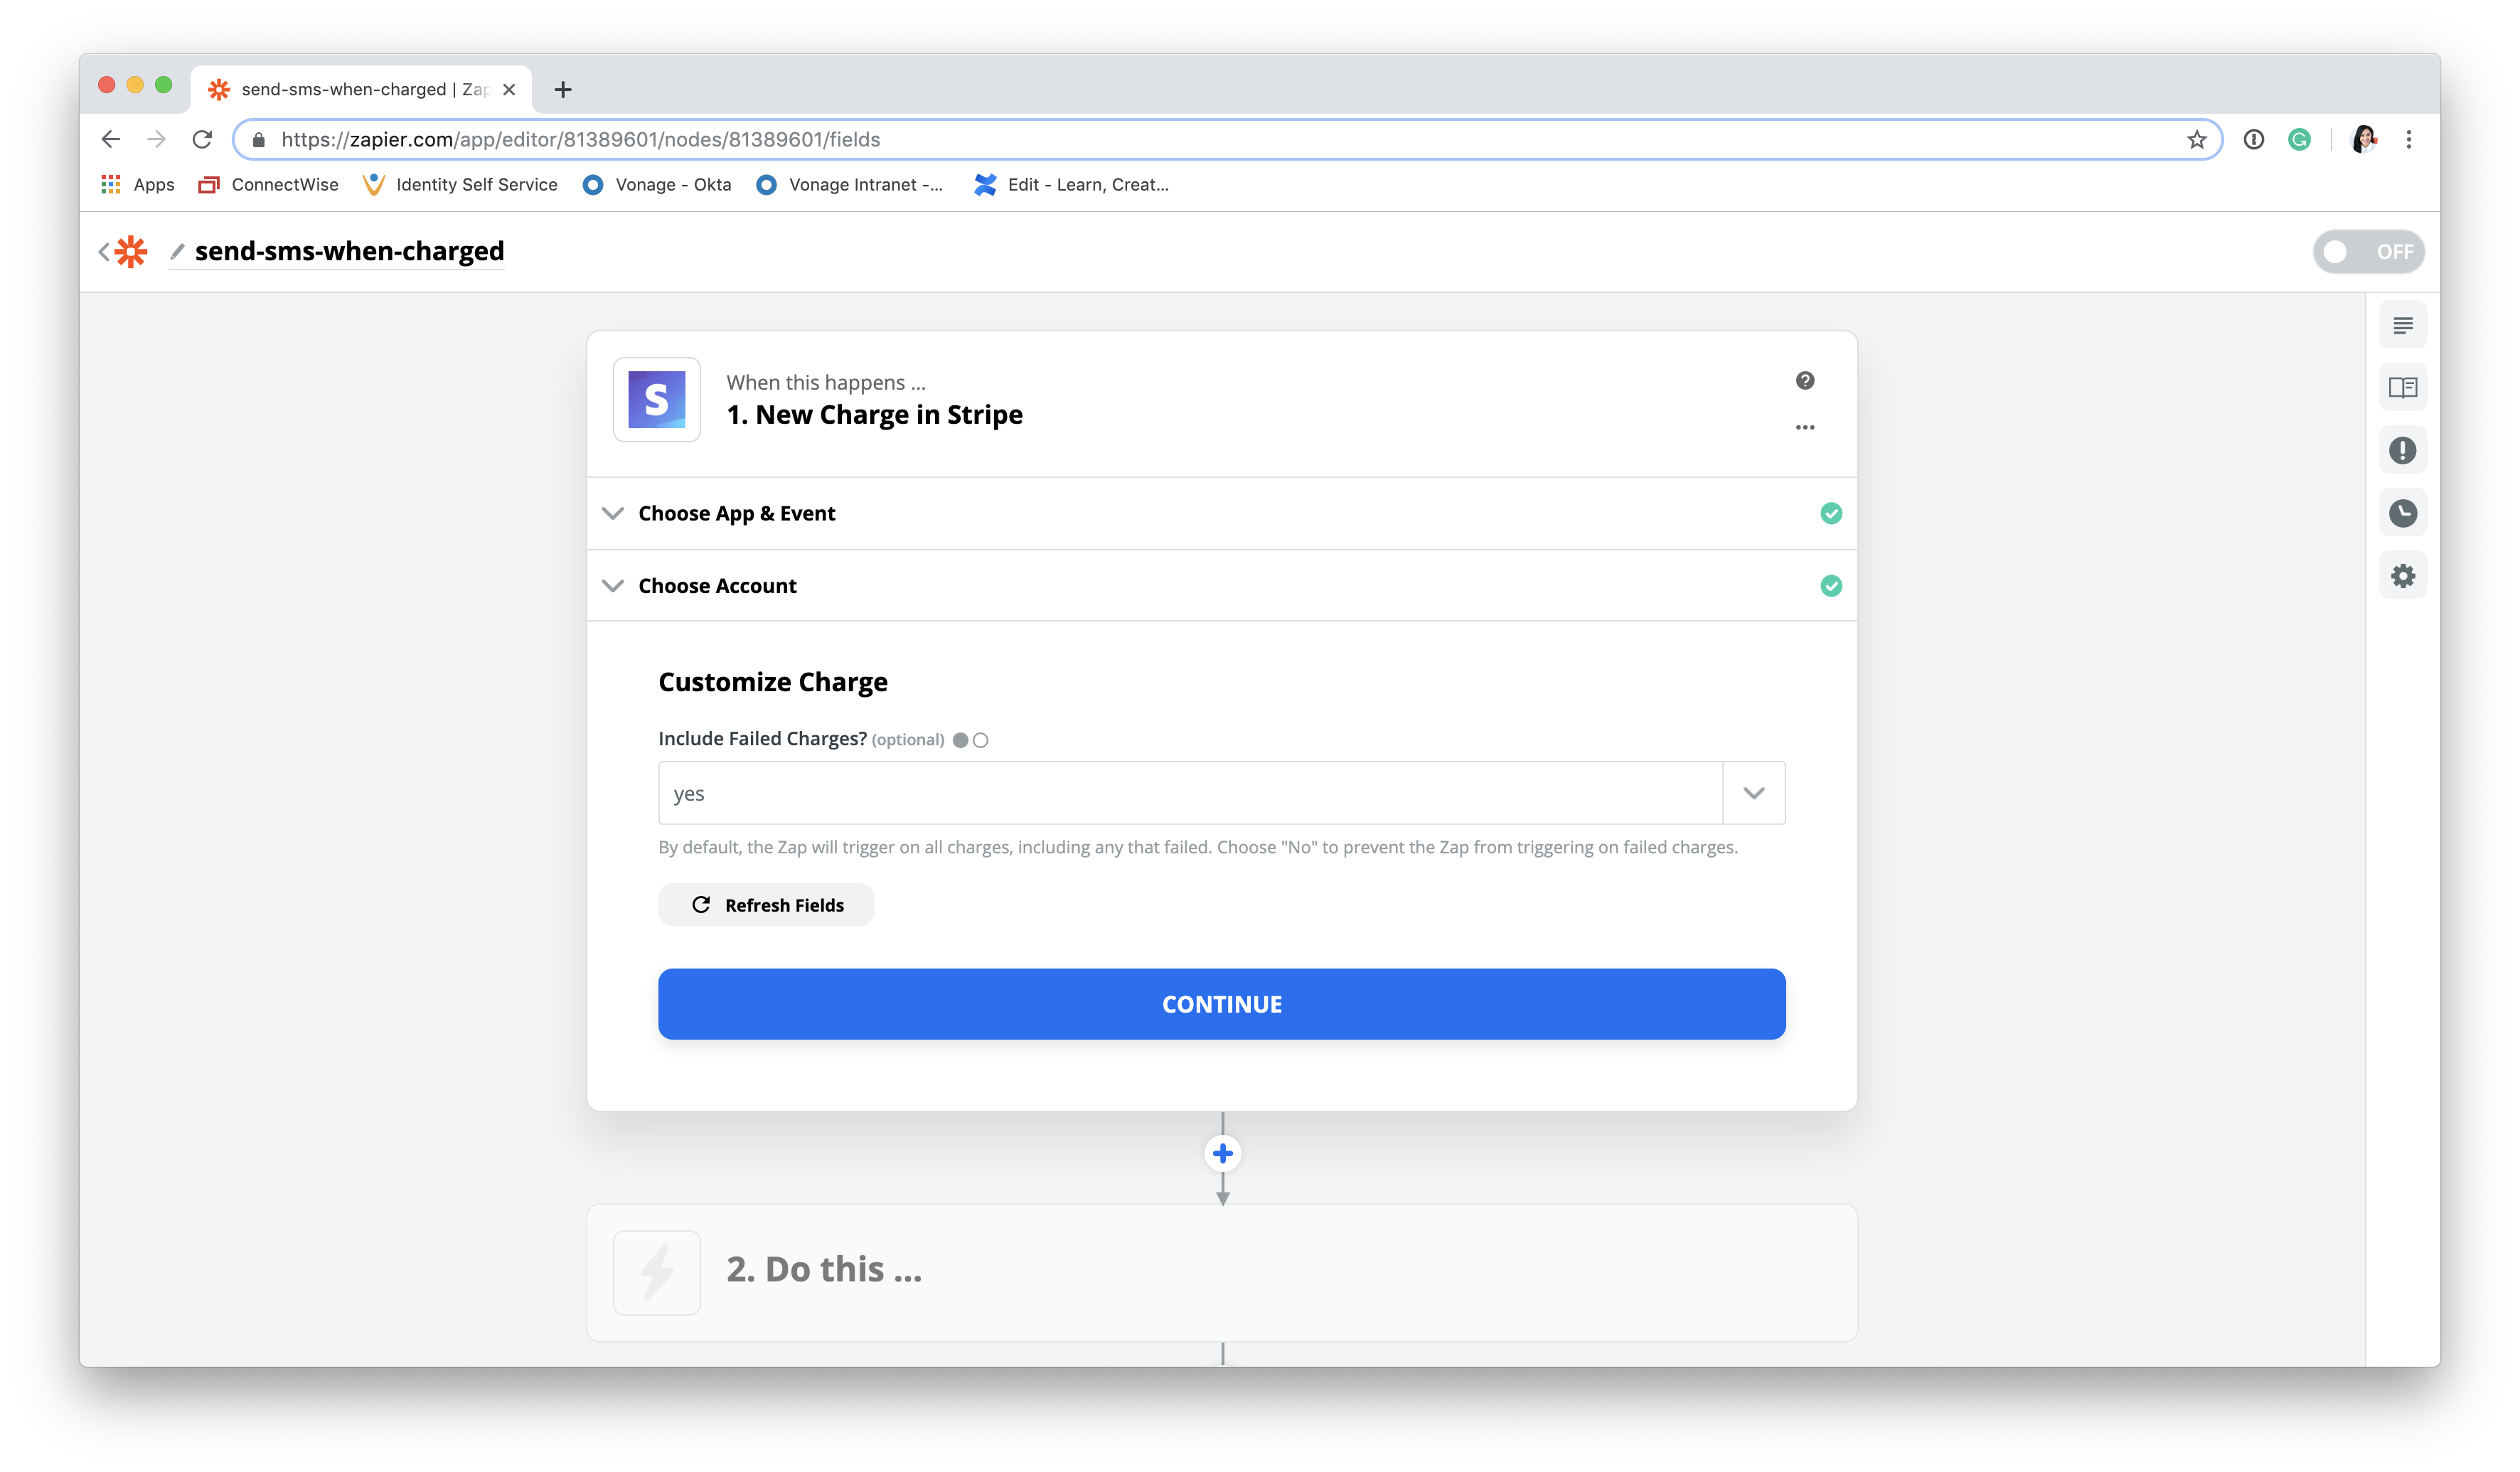Open the settings gear sidebar icon
2520x1472 pixels.
(x=2402, y=576)
